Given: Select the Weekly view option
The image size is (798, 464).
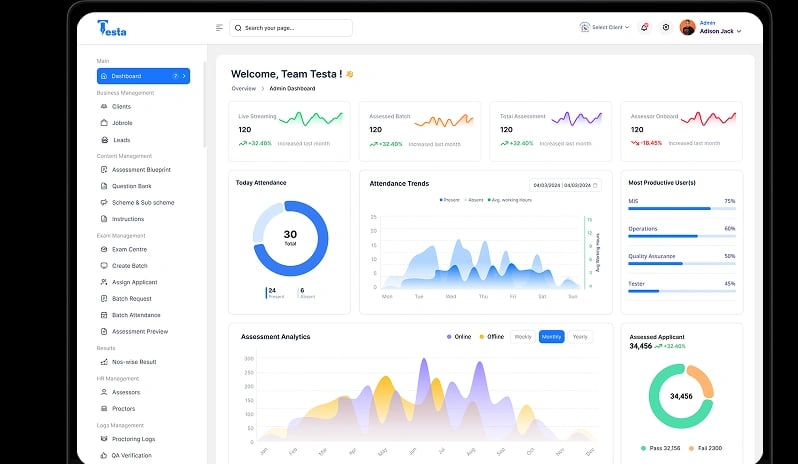Looking at the screenshot, I should pos(522,337).
